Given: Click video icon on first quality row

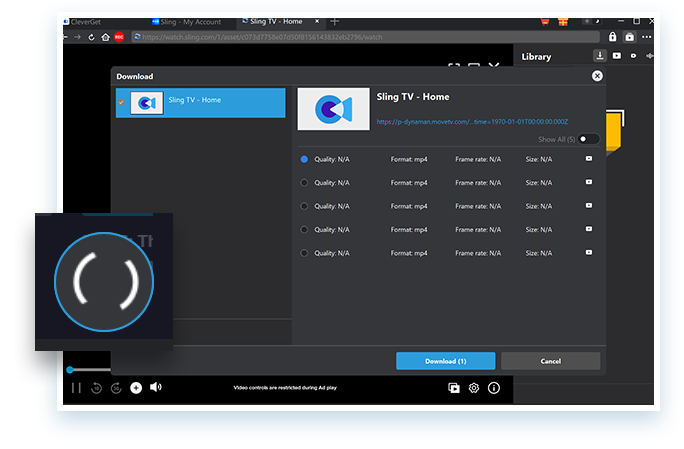Looking at the screenshot, I should [589, 159].
